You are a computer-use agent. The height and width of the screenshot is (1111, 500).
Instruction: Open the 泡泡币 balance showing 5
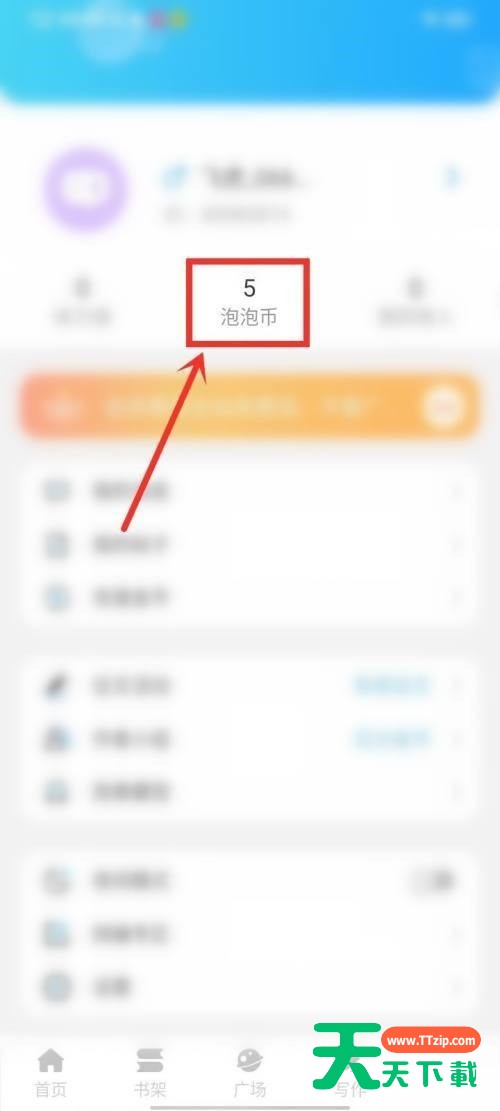pyautogui.click(x=249, y=303)
